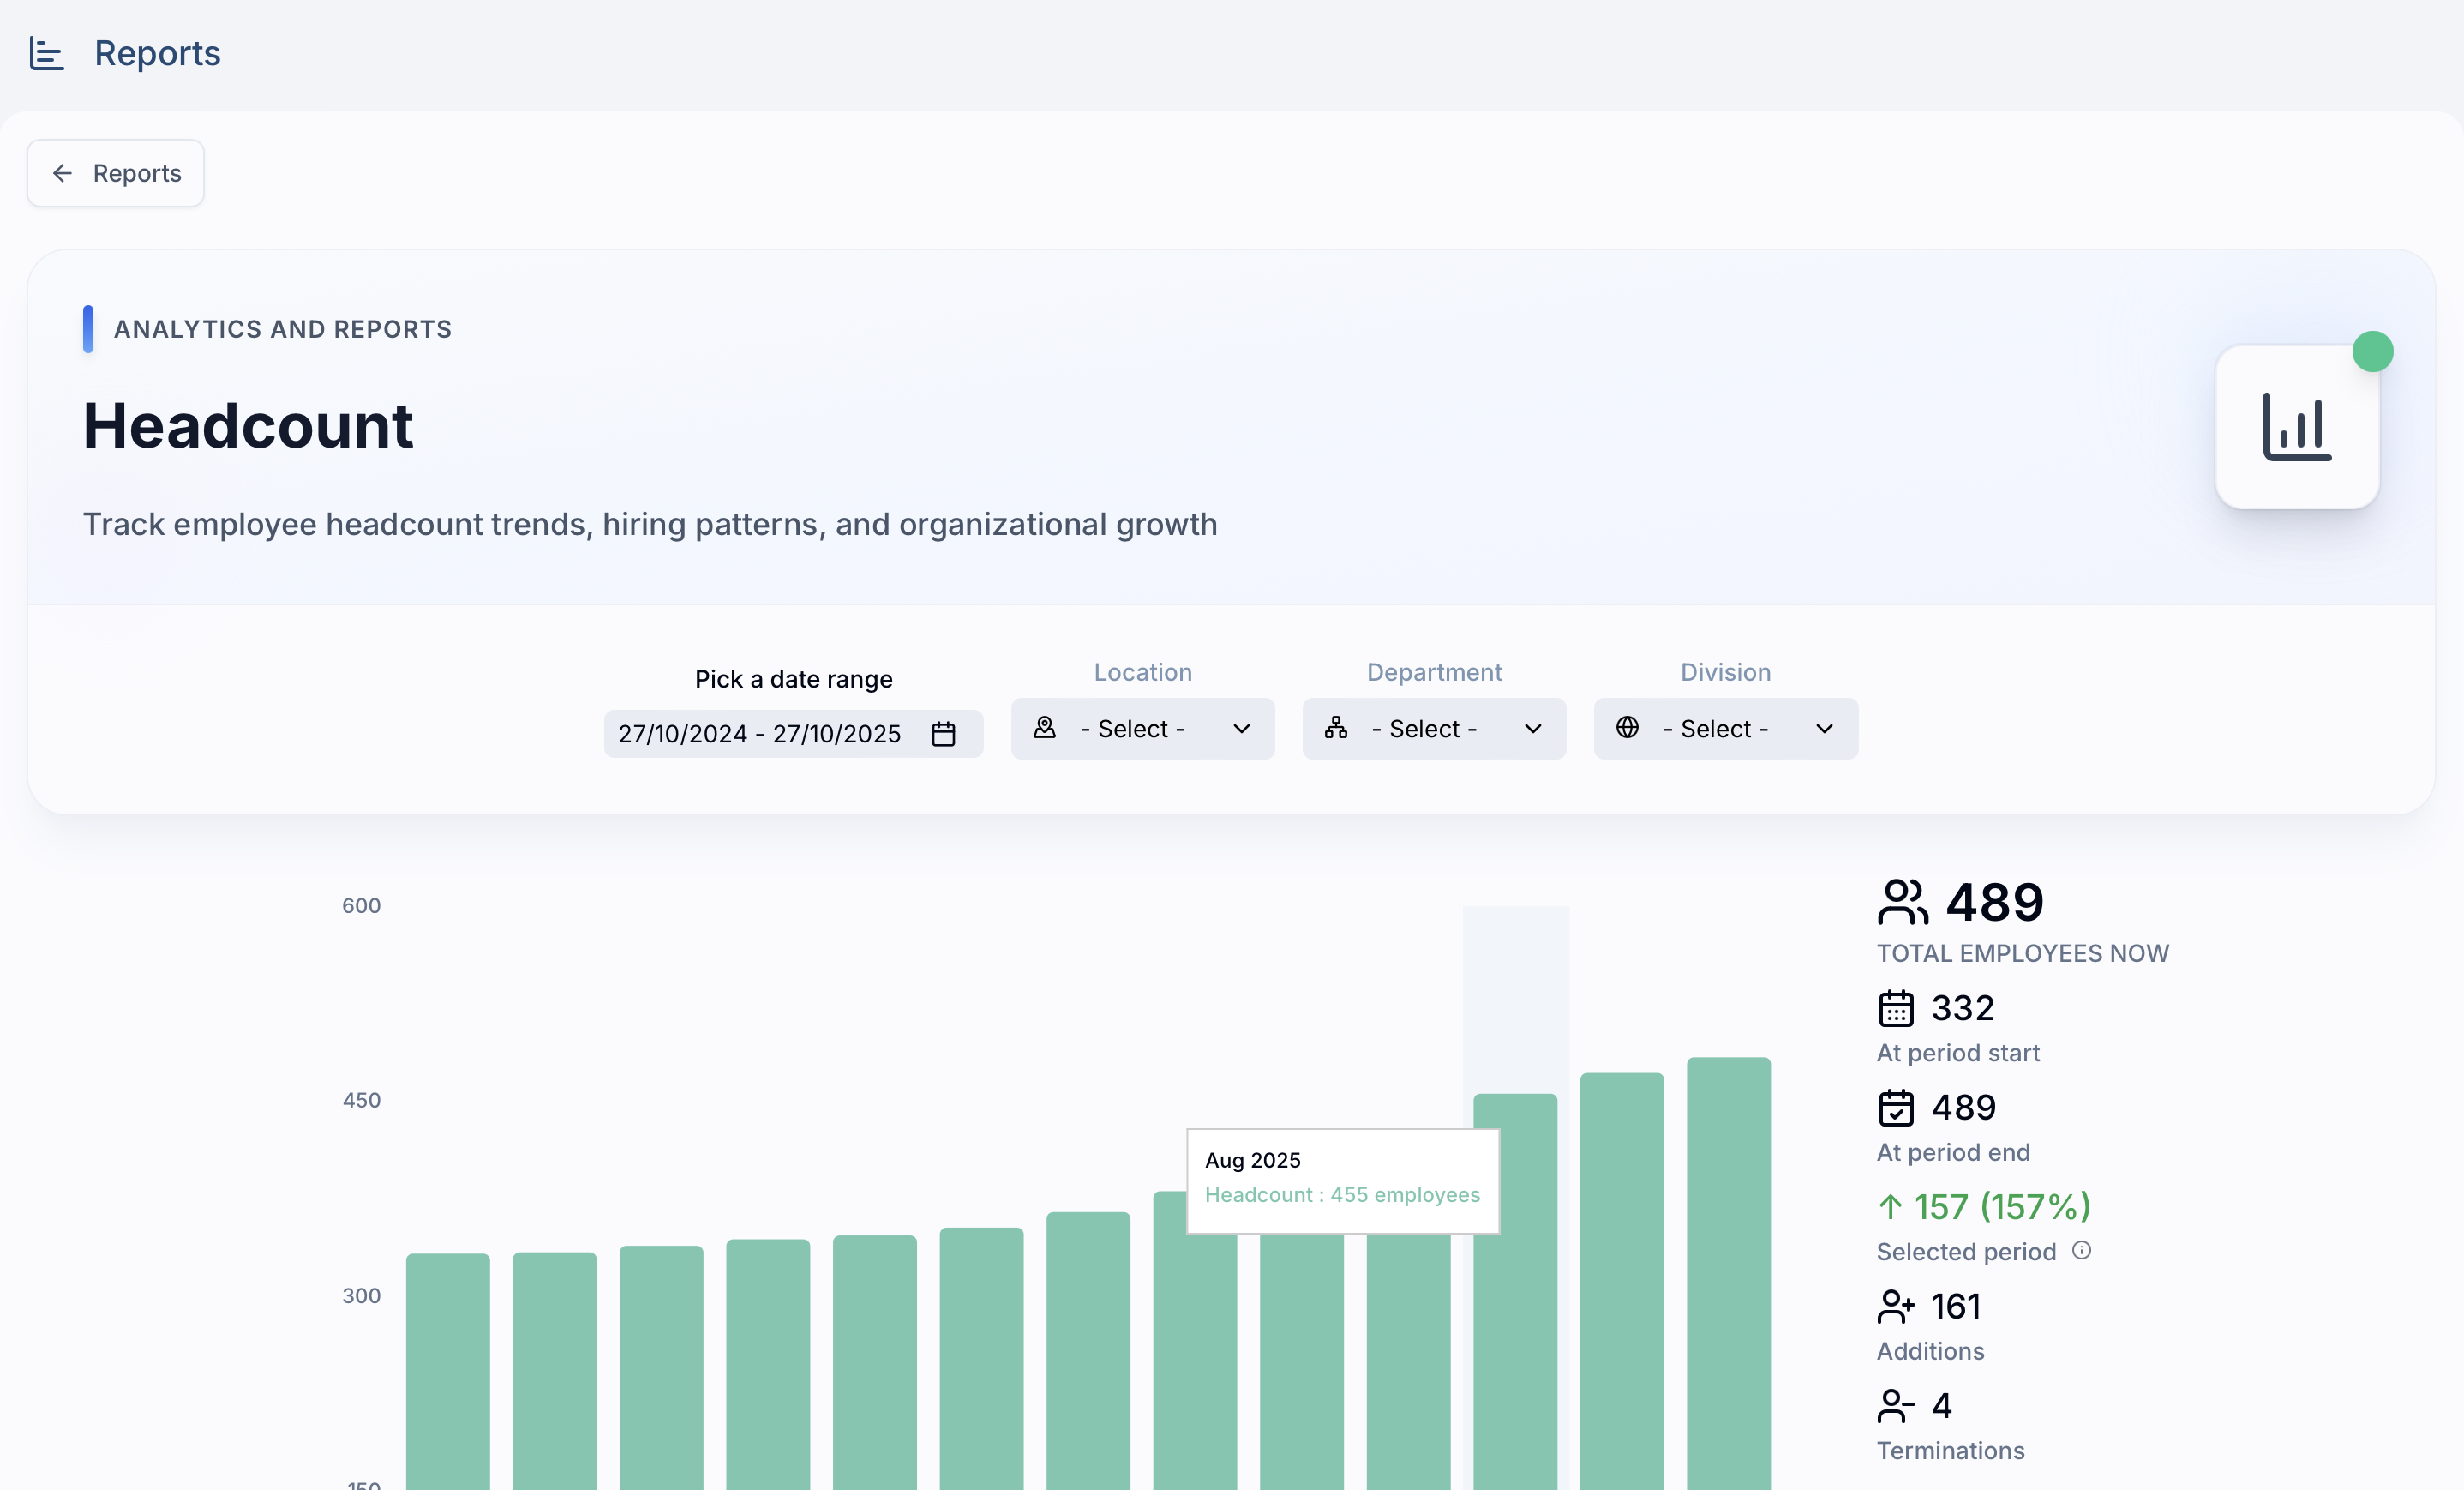The image size is (2464, 1490).
Task: Click the Terminations user-minus icon
Action: [1895, 1406]
